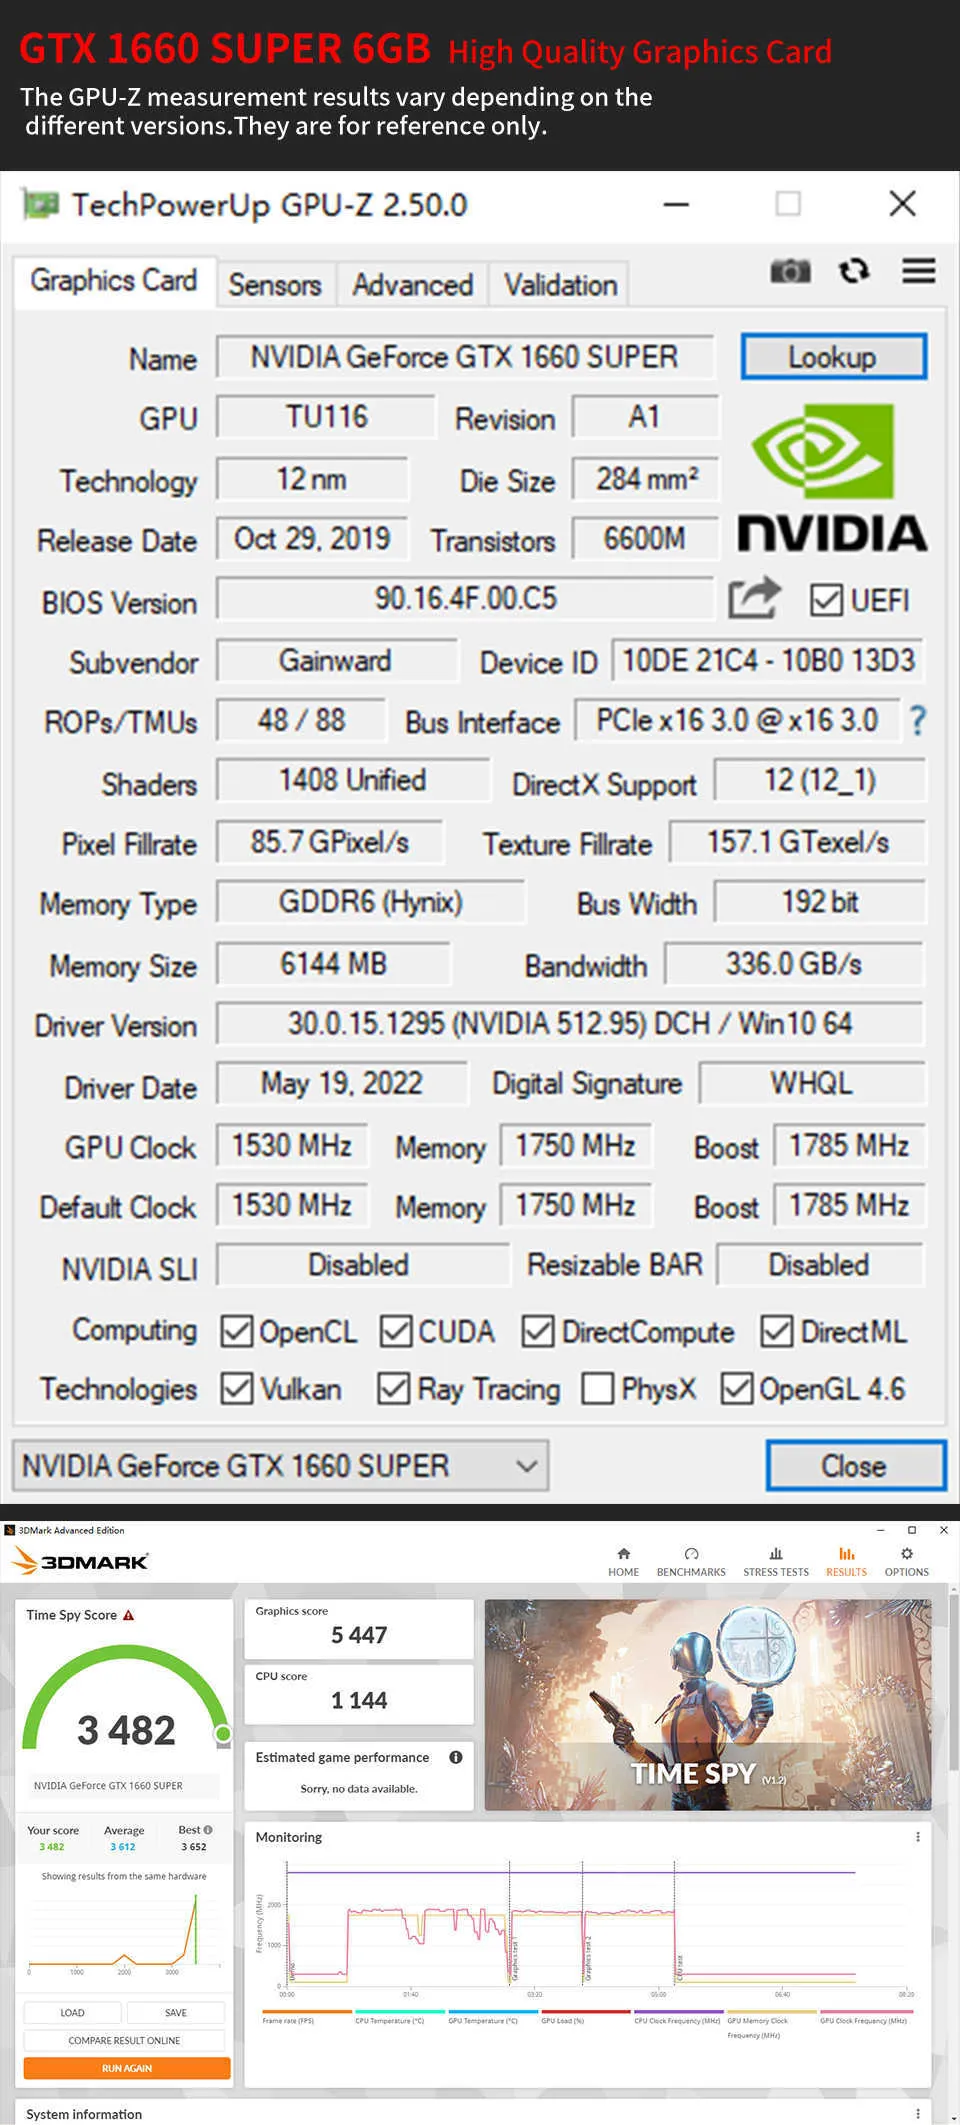Open the Sensors tab
This screenshot has width=960, height=2125.
[x=275, y=285]
